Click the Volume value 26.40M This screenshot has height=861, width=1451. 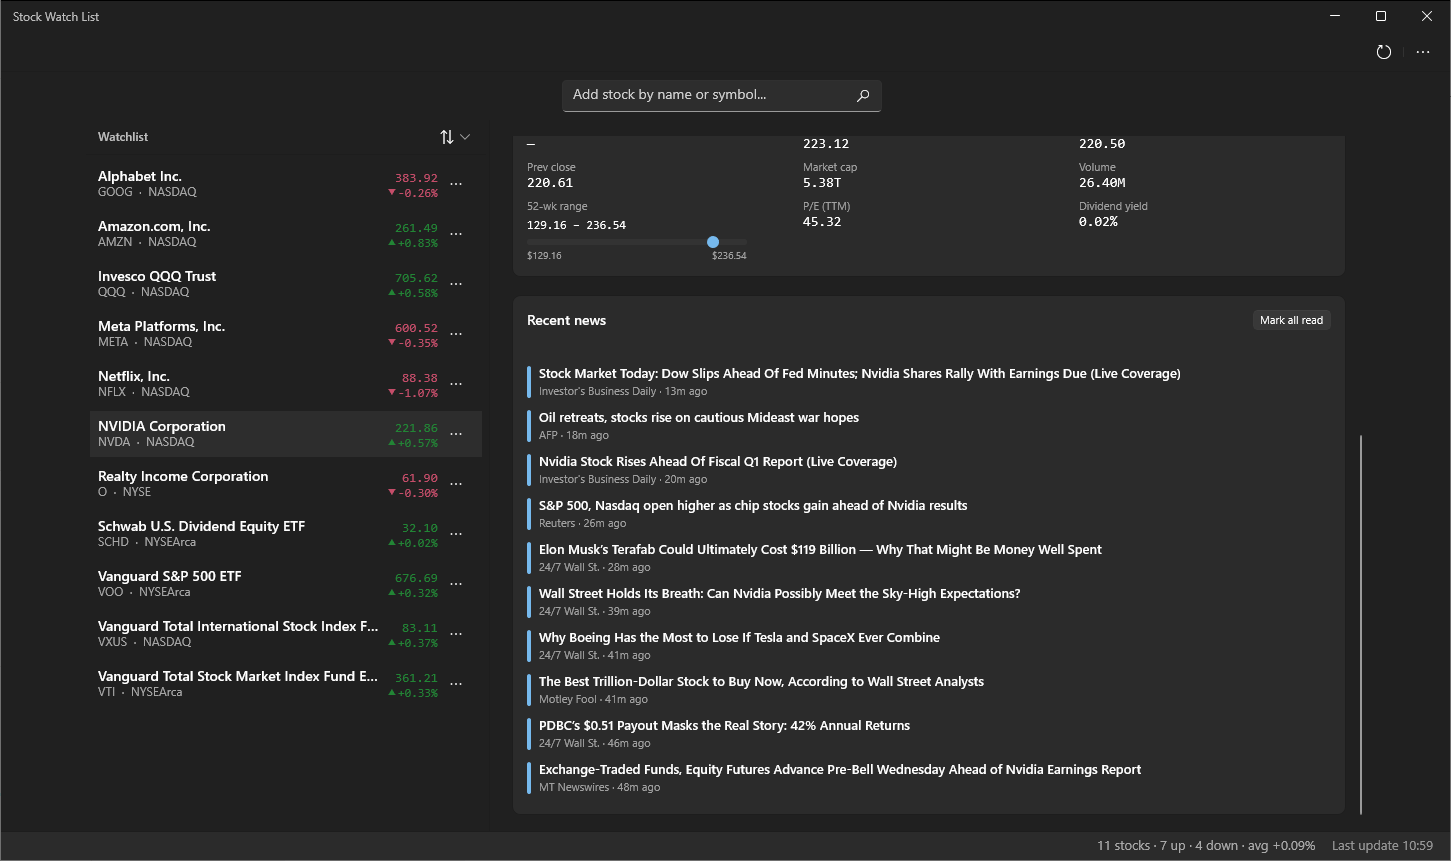1102,183
